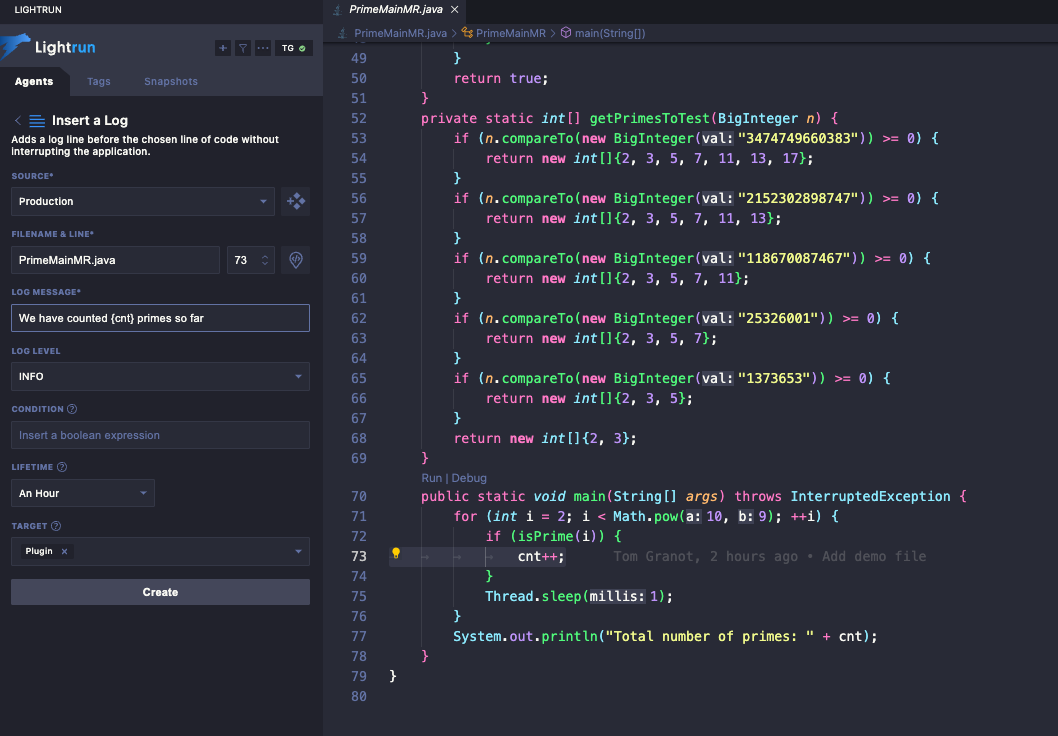The width and height of the screenshot is (1058, 736).
Task: Adjust the line number stepper showing 73
Action: tap(265, 260)
